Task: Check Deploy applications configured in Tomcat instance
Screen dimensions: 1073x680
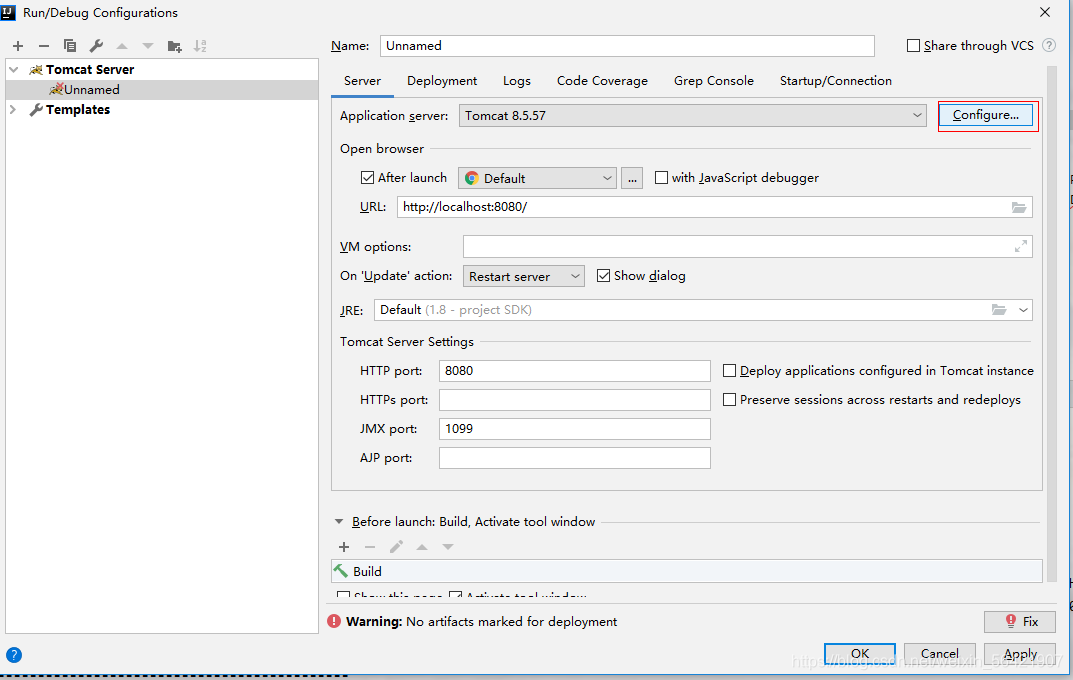Action: [729, 371]
